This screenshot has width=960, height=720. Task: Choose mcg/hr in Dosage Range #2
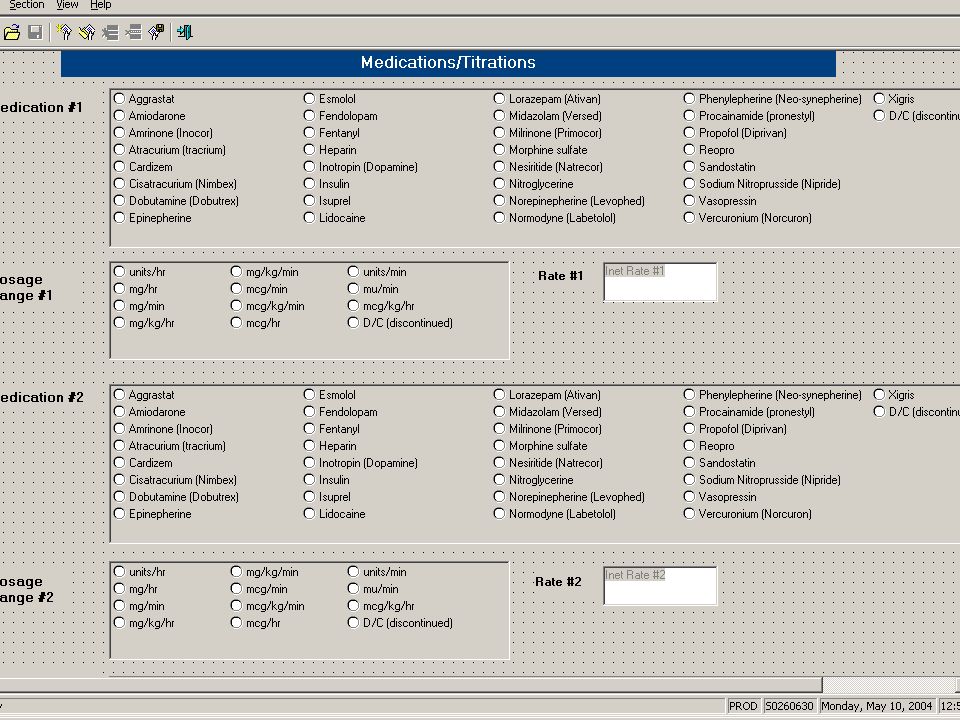(236, 623)
